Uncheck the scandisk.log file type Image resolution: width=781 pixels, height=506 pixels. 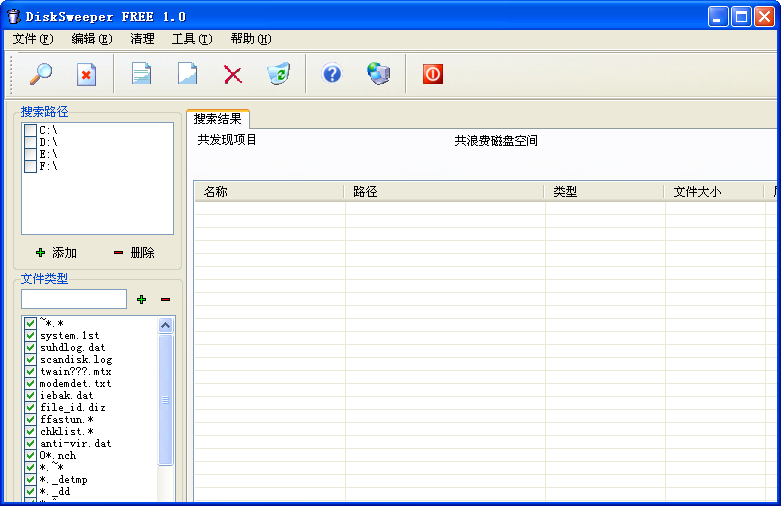30,359
